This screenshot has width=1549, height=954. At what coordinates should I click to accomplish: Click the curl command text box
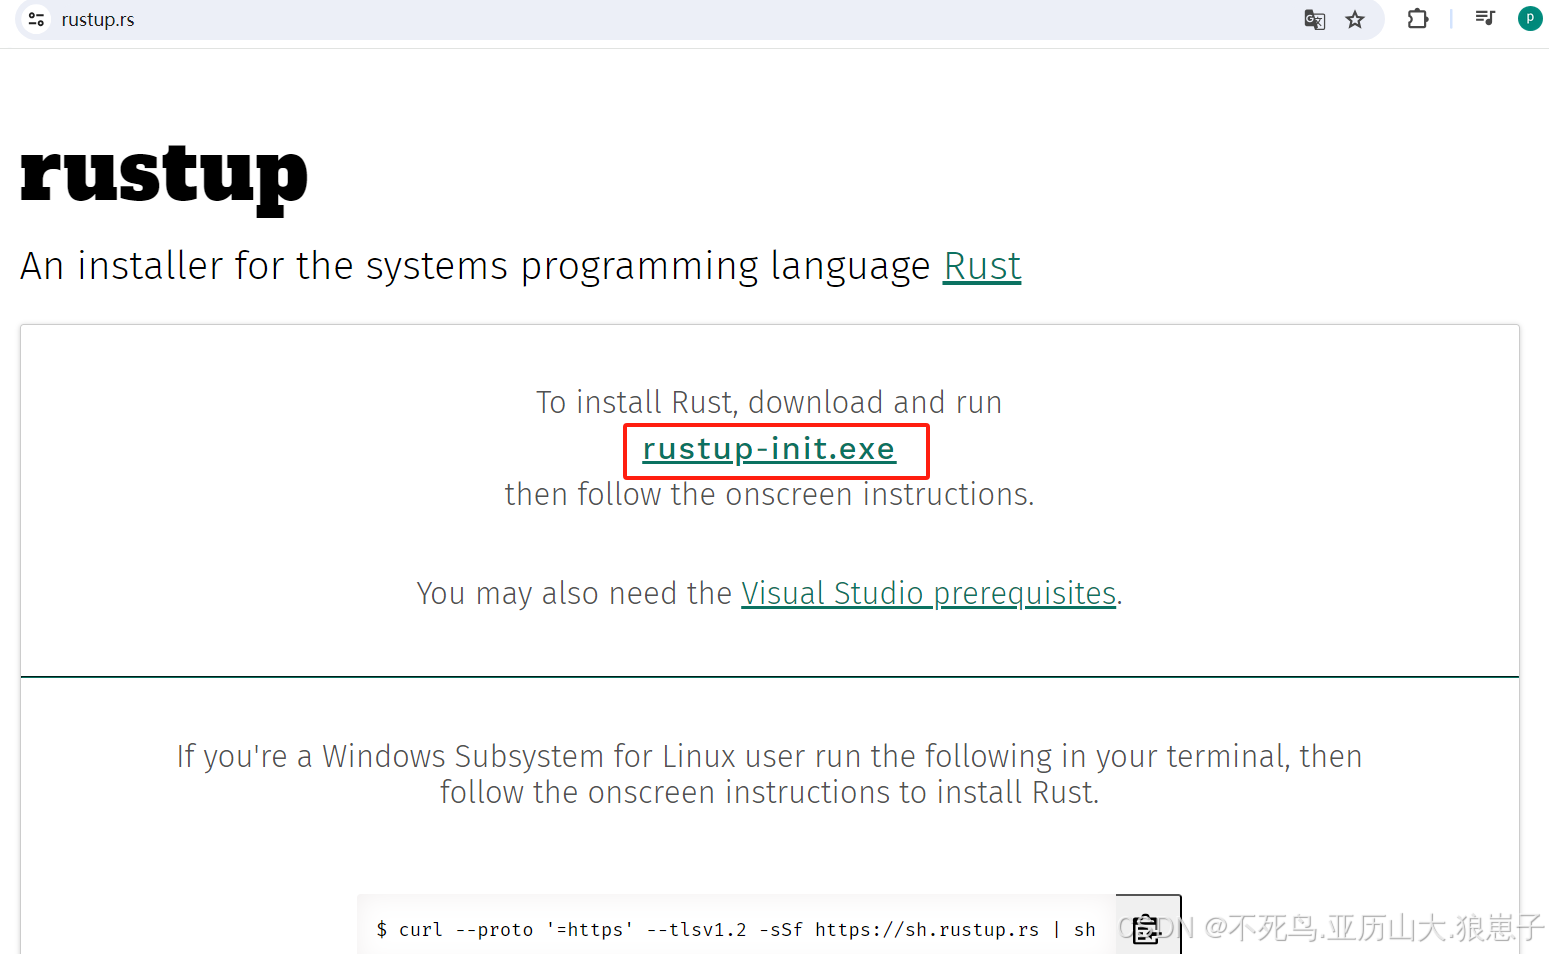pyautogui.click(x=736, y=926)
